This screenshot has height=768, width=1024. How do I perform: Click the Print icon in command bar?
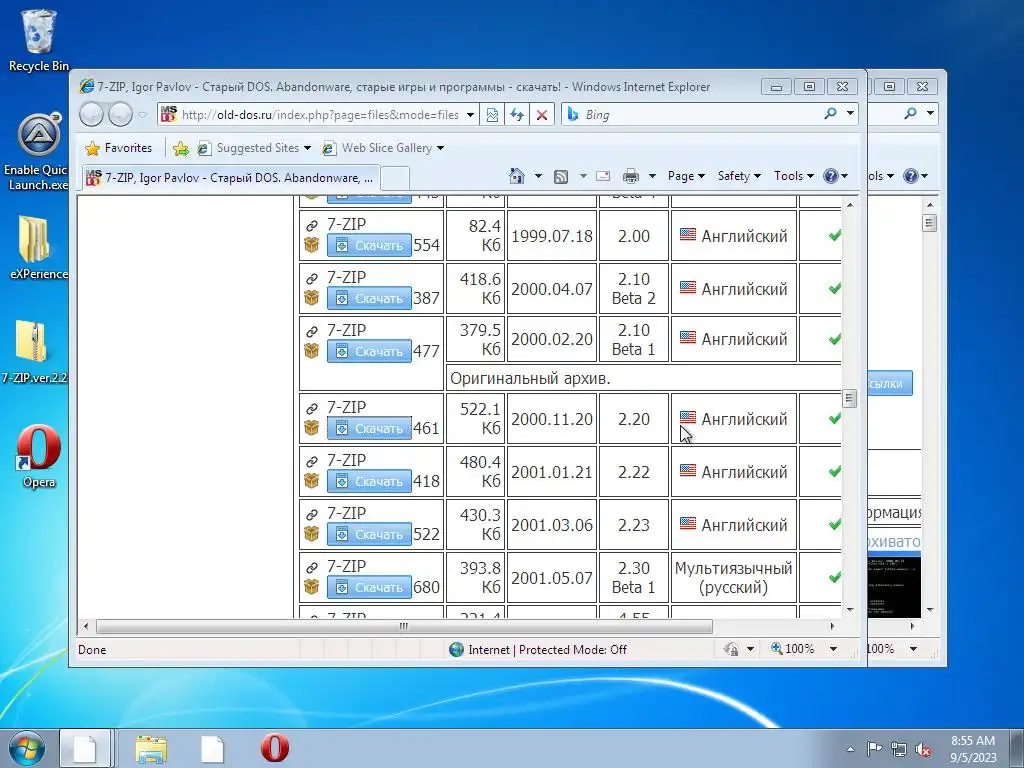point(631,176)
